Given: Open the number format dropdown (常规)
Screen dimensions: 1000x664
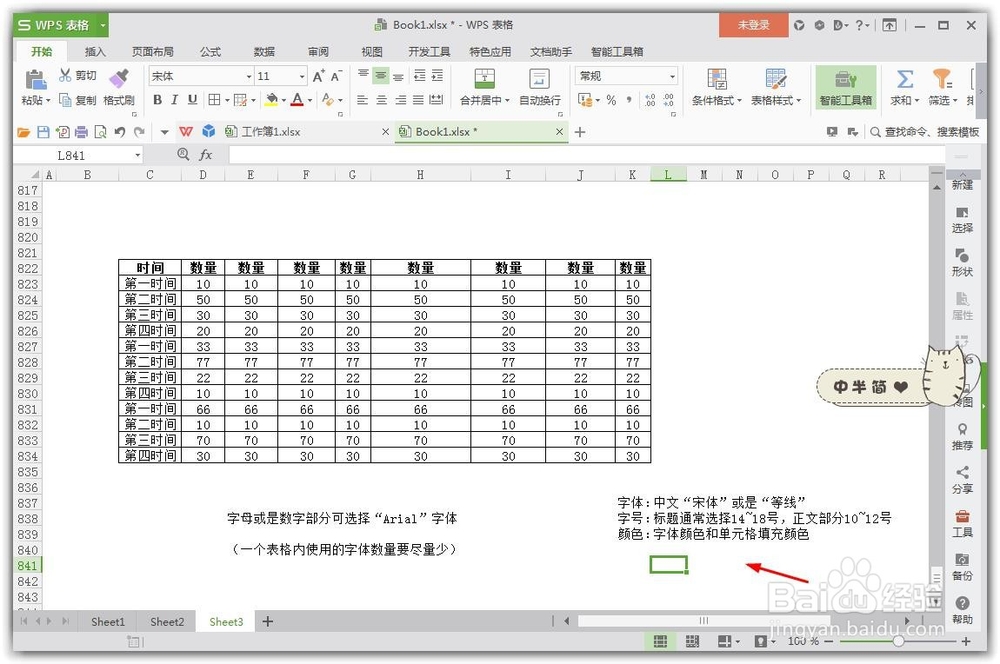Looking at the screenshot, I should (x=672, y=77).
